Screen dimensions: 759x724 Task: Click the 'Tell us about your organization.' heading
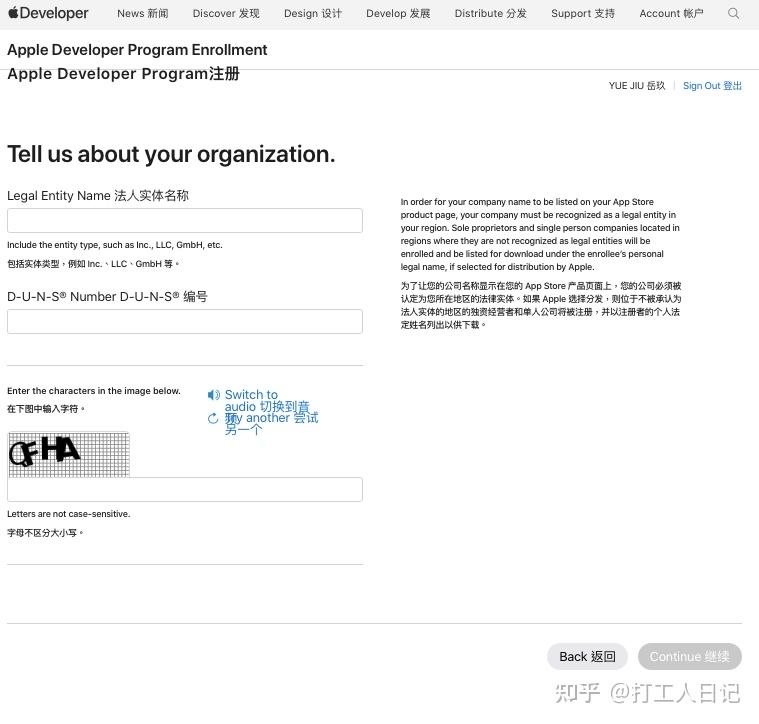[171, 154]
